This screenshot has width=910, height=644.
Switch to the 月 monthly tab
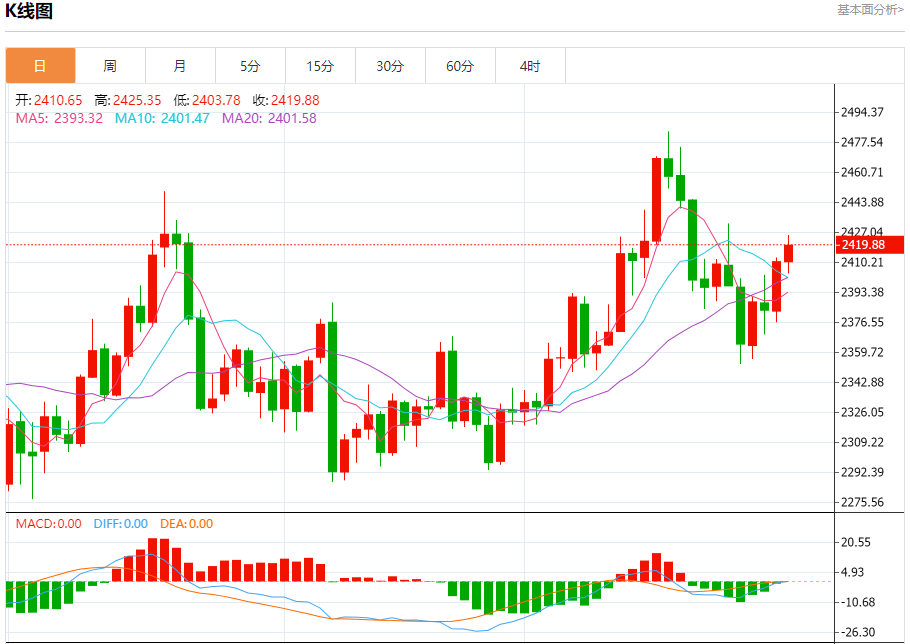click(x=180, y=66)
